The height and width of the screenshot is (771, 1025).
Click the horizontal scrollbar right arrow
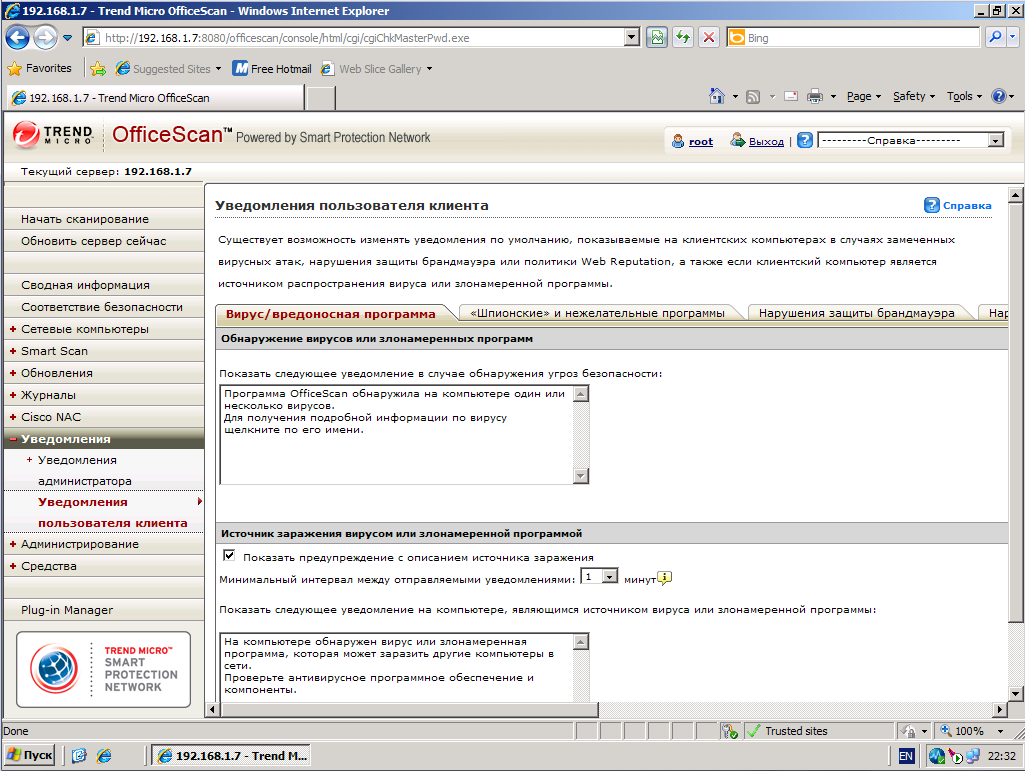pos(1000,709)
